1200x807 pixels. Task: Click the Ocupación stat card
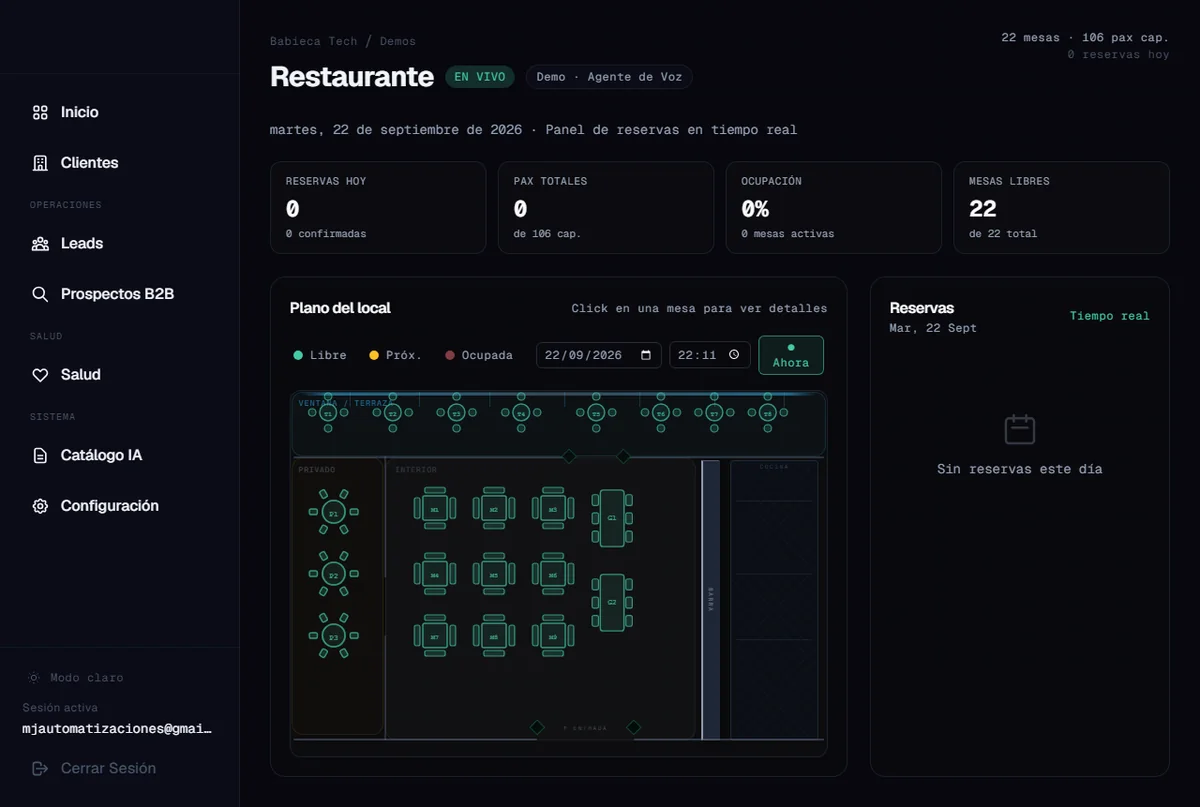point(834,208)
